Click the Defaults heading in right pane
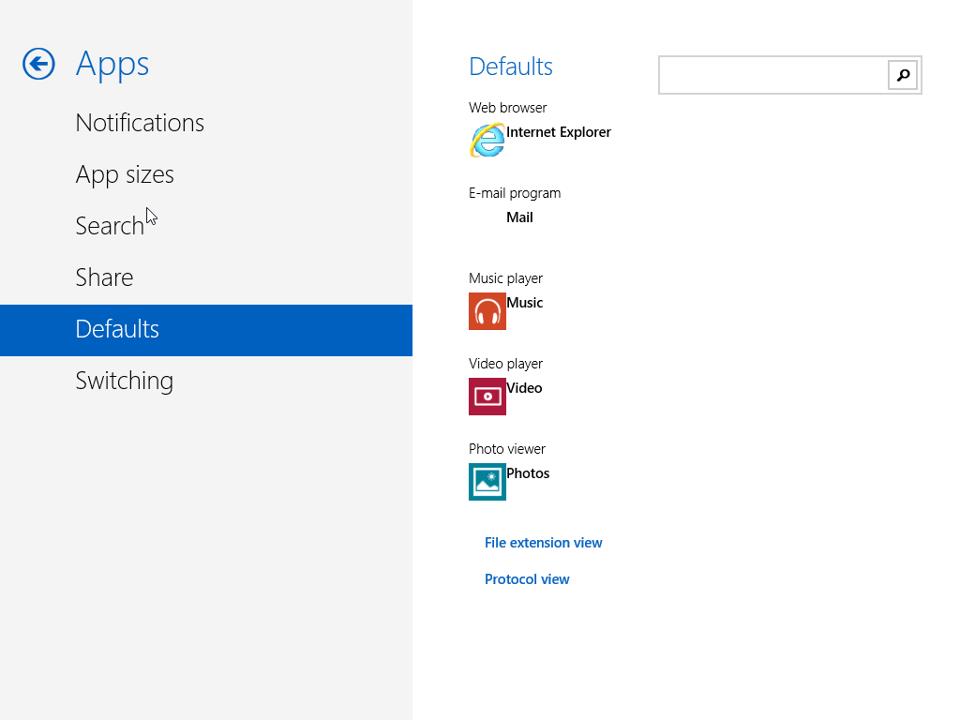The width and height of the screenshot is (960, 720). click(x=511, y=67)
